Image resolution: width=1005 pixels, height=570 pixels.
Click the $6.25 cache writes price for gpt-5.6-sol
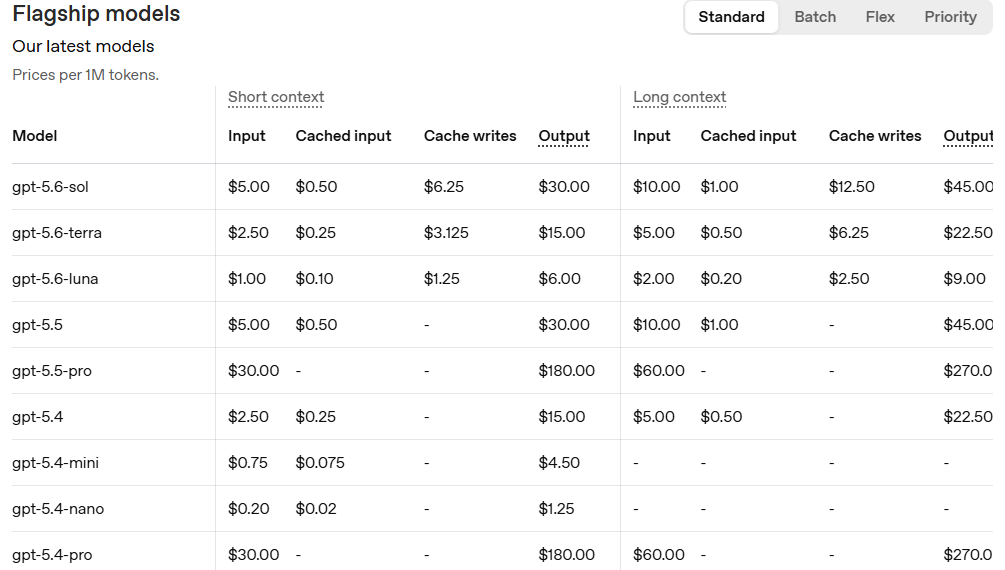coord(444,187)
